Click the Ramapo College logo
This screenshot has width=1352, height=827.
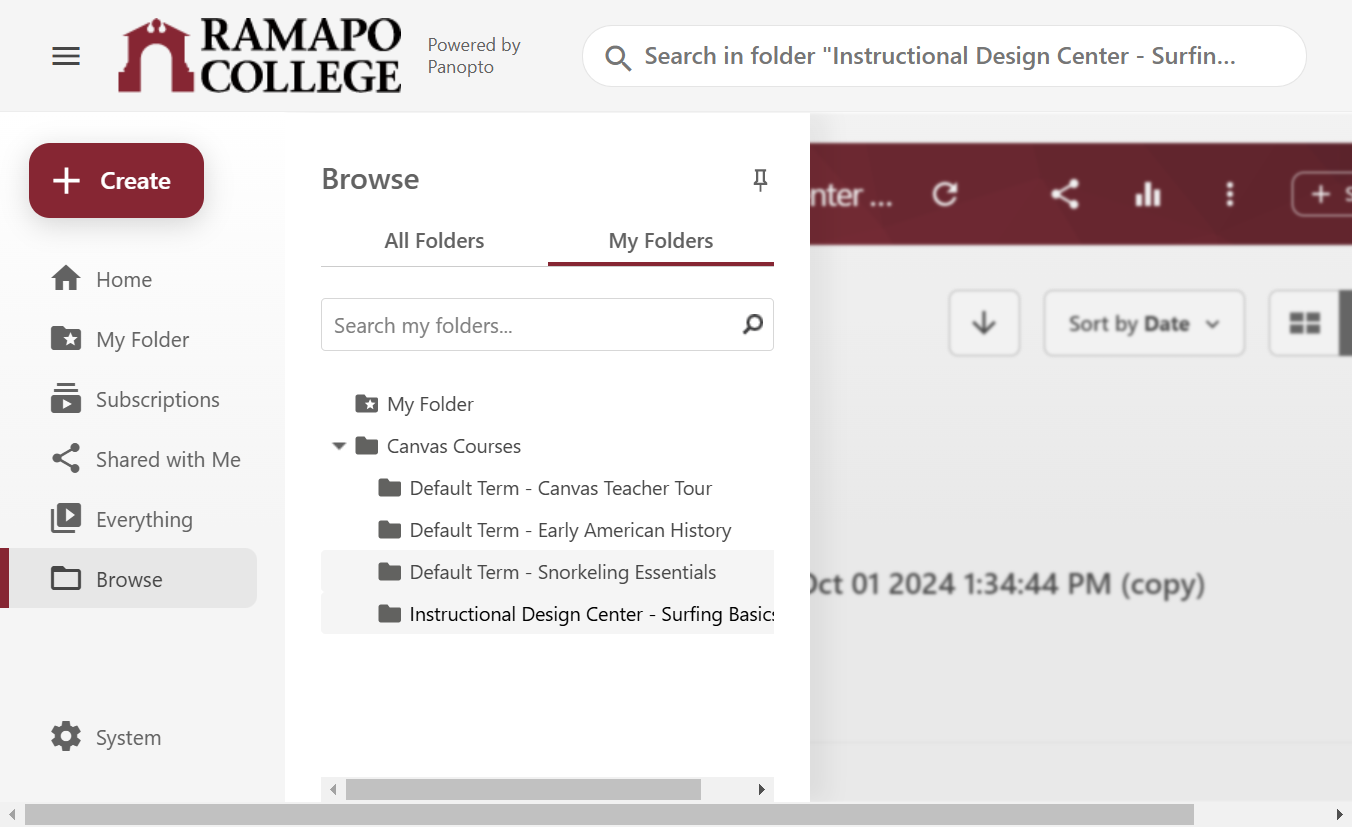pos(260,56)
